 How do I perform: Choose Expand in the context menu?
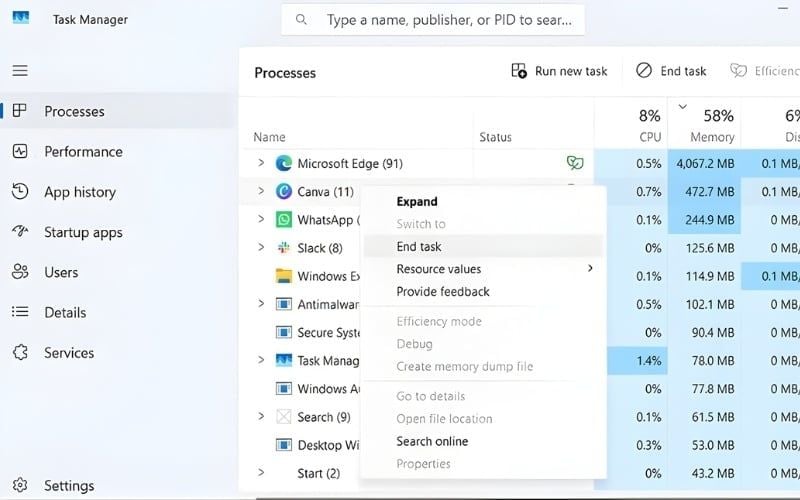[x=484, y=202]
